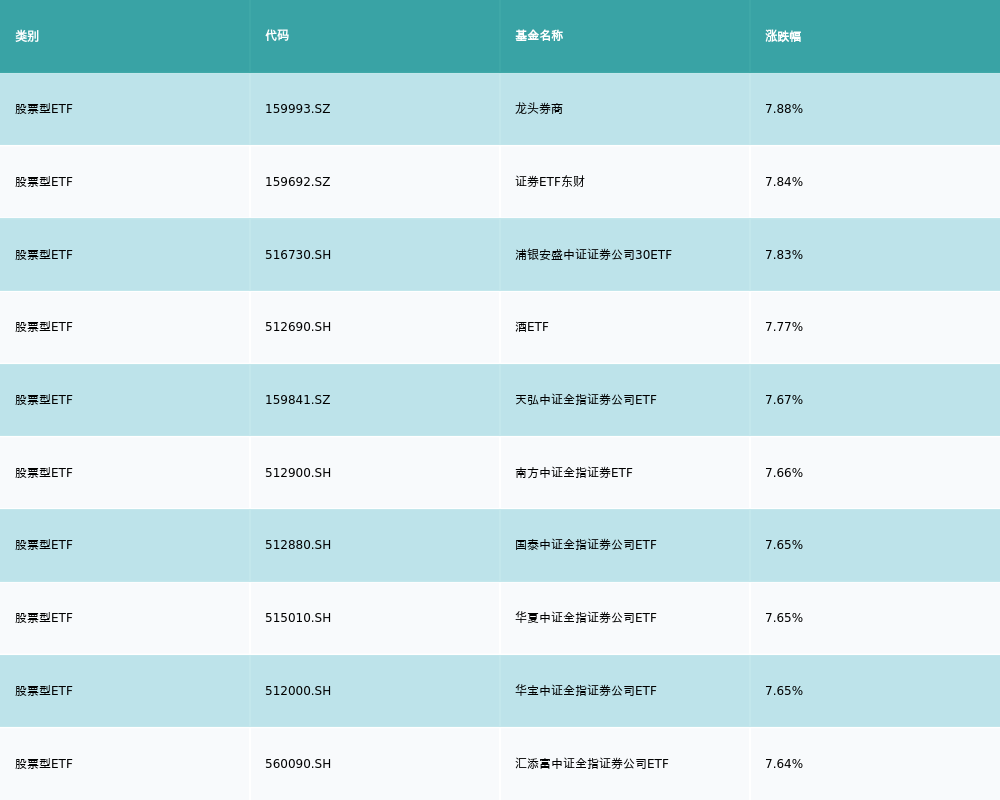Click 股票型ETF in the 512880.SH row
The image size is (1000, 800).
coord(44,545)
